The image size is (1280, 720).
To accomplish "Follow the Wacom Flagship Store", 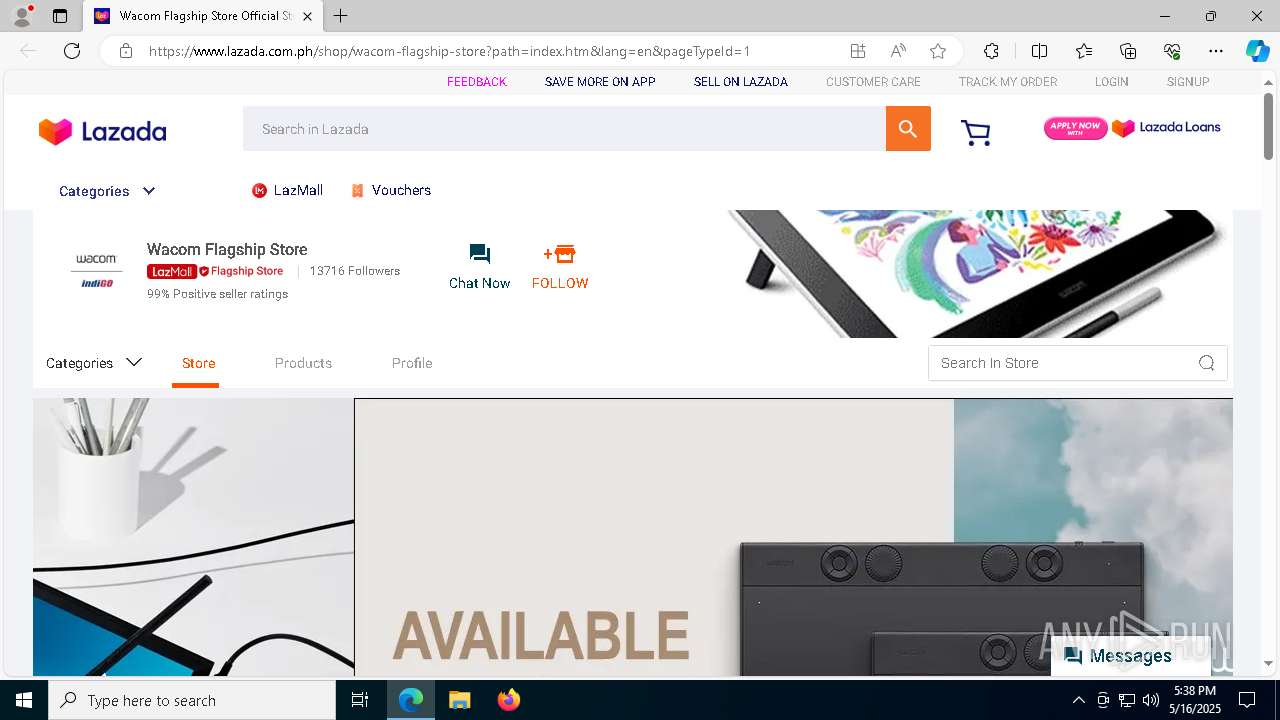I will (560, 267).
